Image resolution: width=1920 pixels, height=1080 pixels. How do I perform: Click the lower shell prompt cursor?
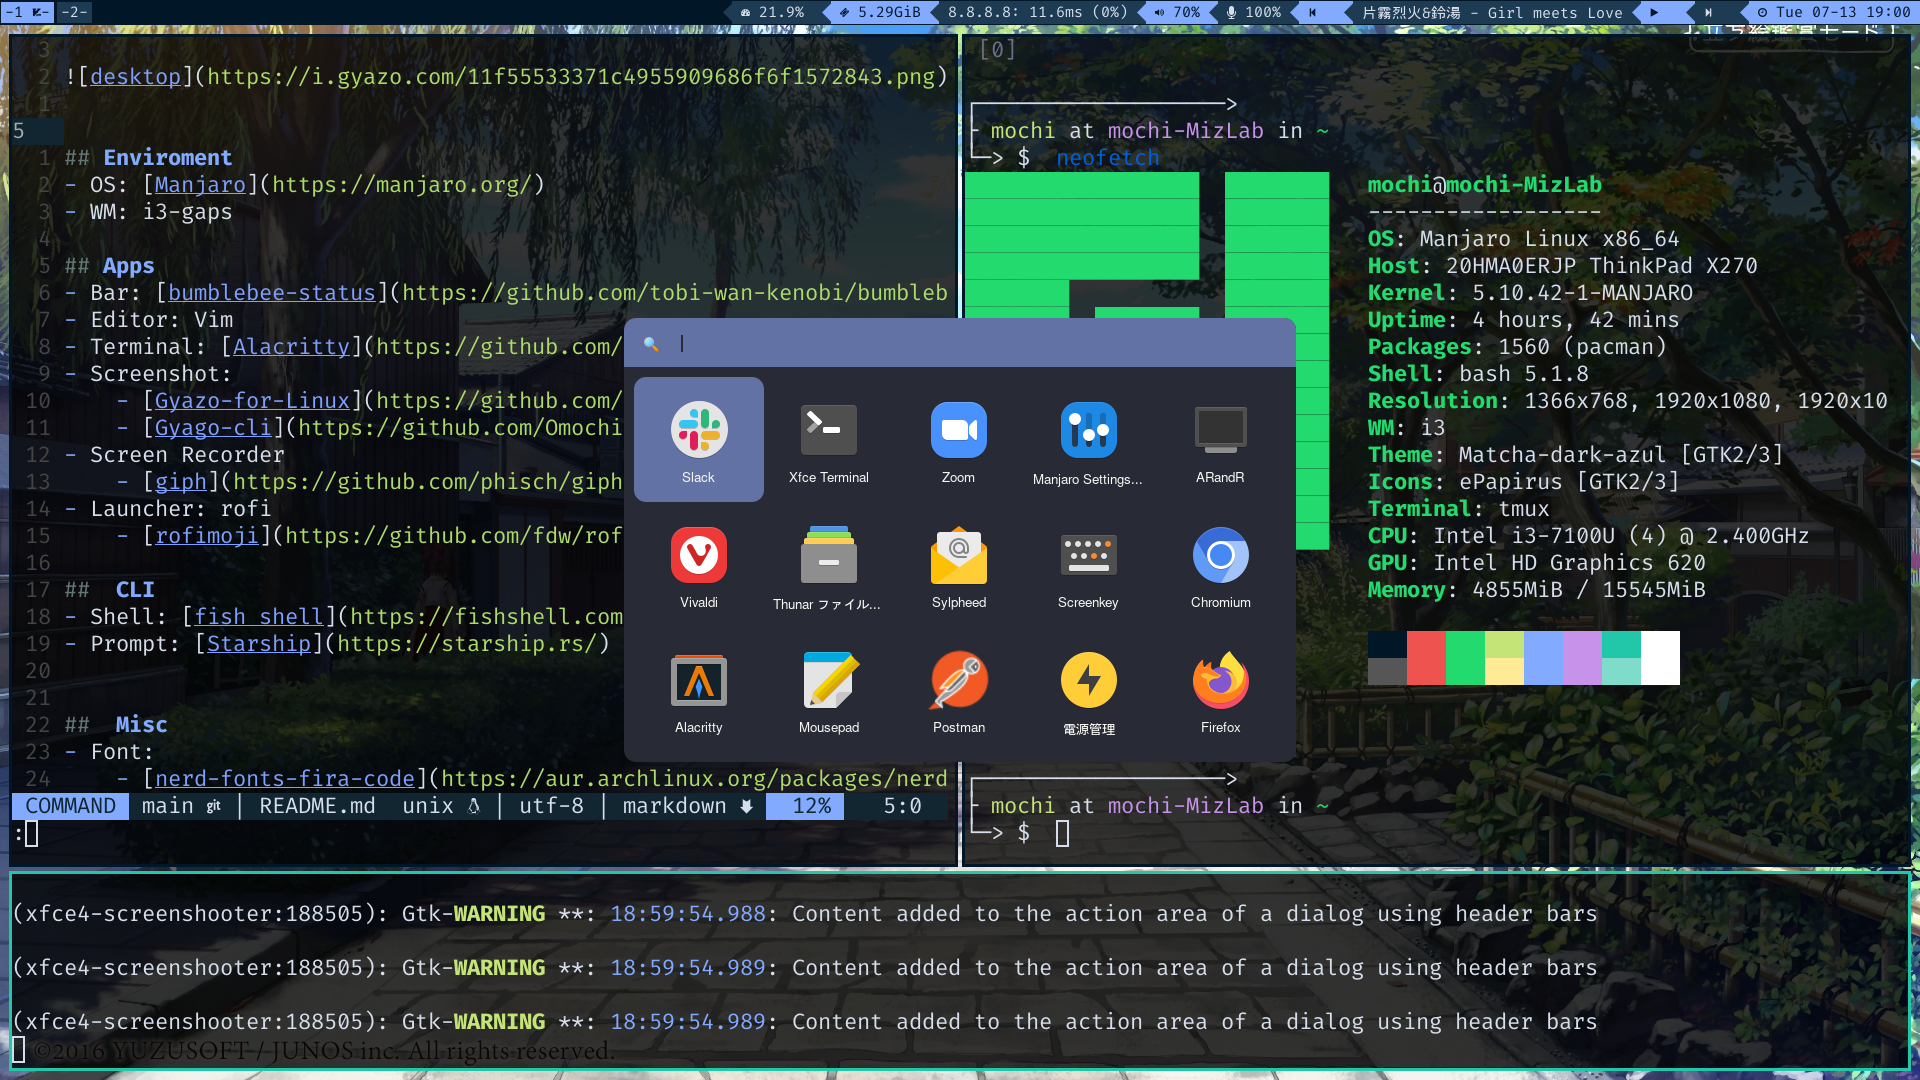tap(1062, 833)
